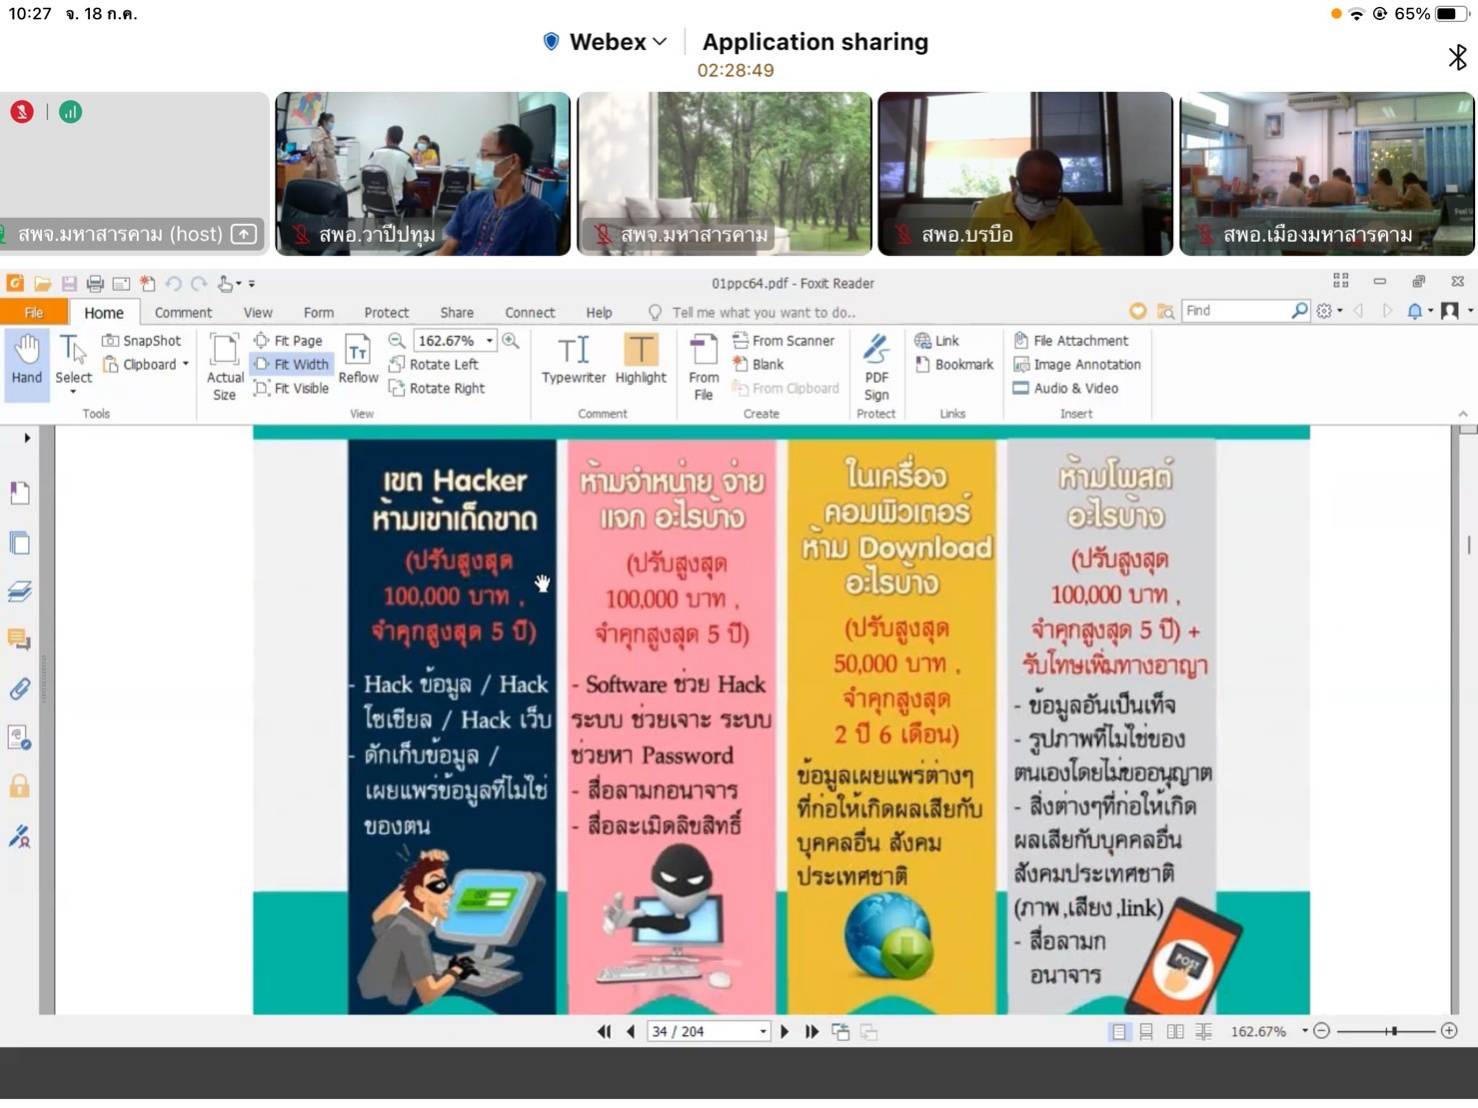The image size is (1478, 1108).
Task: Open the Protect tab
Action: click(386, 312)
